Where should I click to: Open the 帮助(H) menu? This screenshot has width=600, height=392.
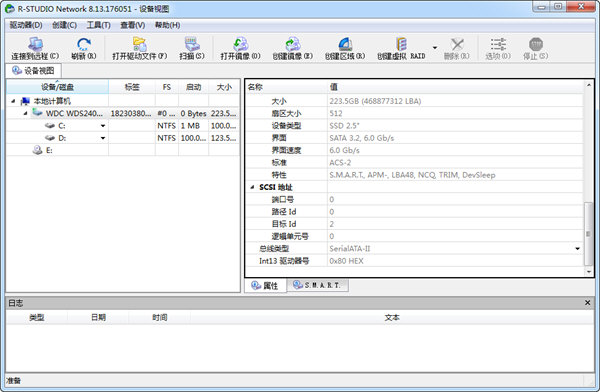coord(168,25)
